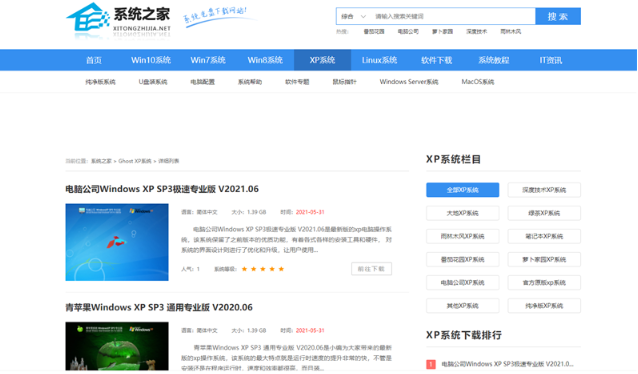The image size is (638, 374).
Task: Click the date 2021-05-31 of 电脑公司 XP
Action: (x=310, y=212)
